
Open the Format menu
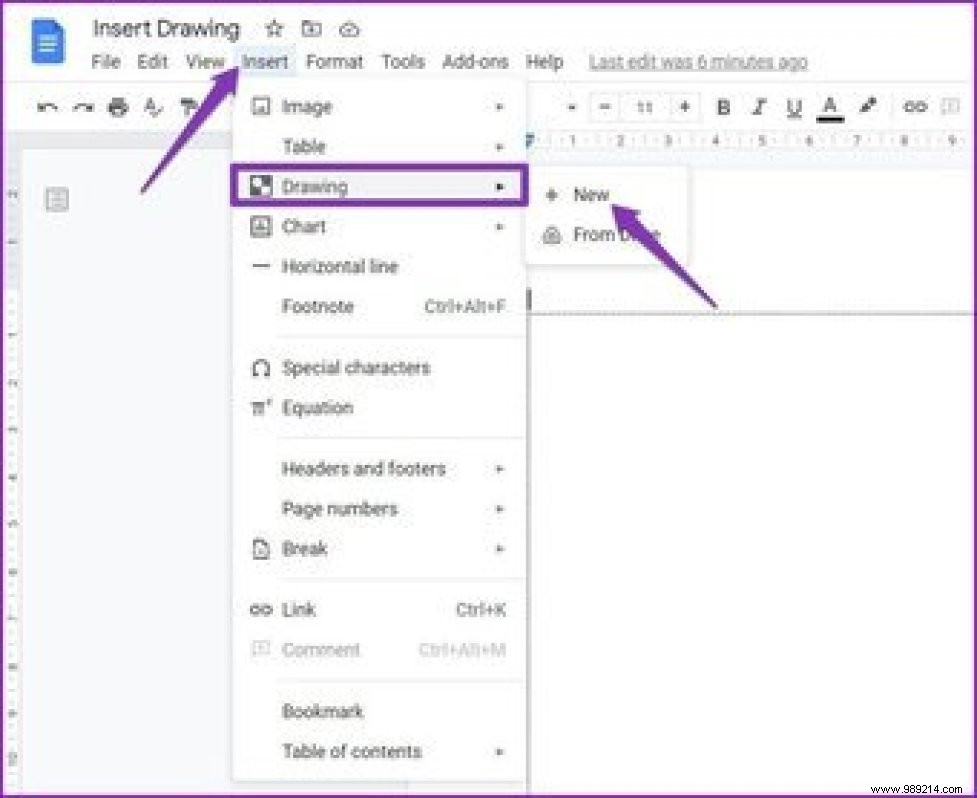pyautogui.click(x=335, y=61)
